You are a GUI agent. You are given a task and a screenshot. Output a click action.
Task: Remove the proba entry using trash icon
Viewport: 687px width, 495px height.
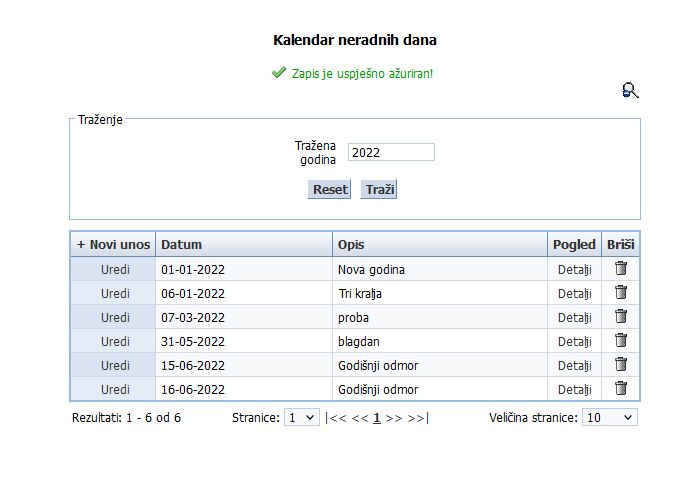click(x=620, y=317)
